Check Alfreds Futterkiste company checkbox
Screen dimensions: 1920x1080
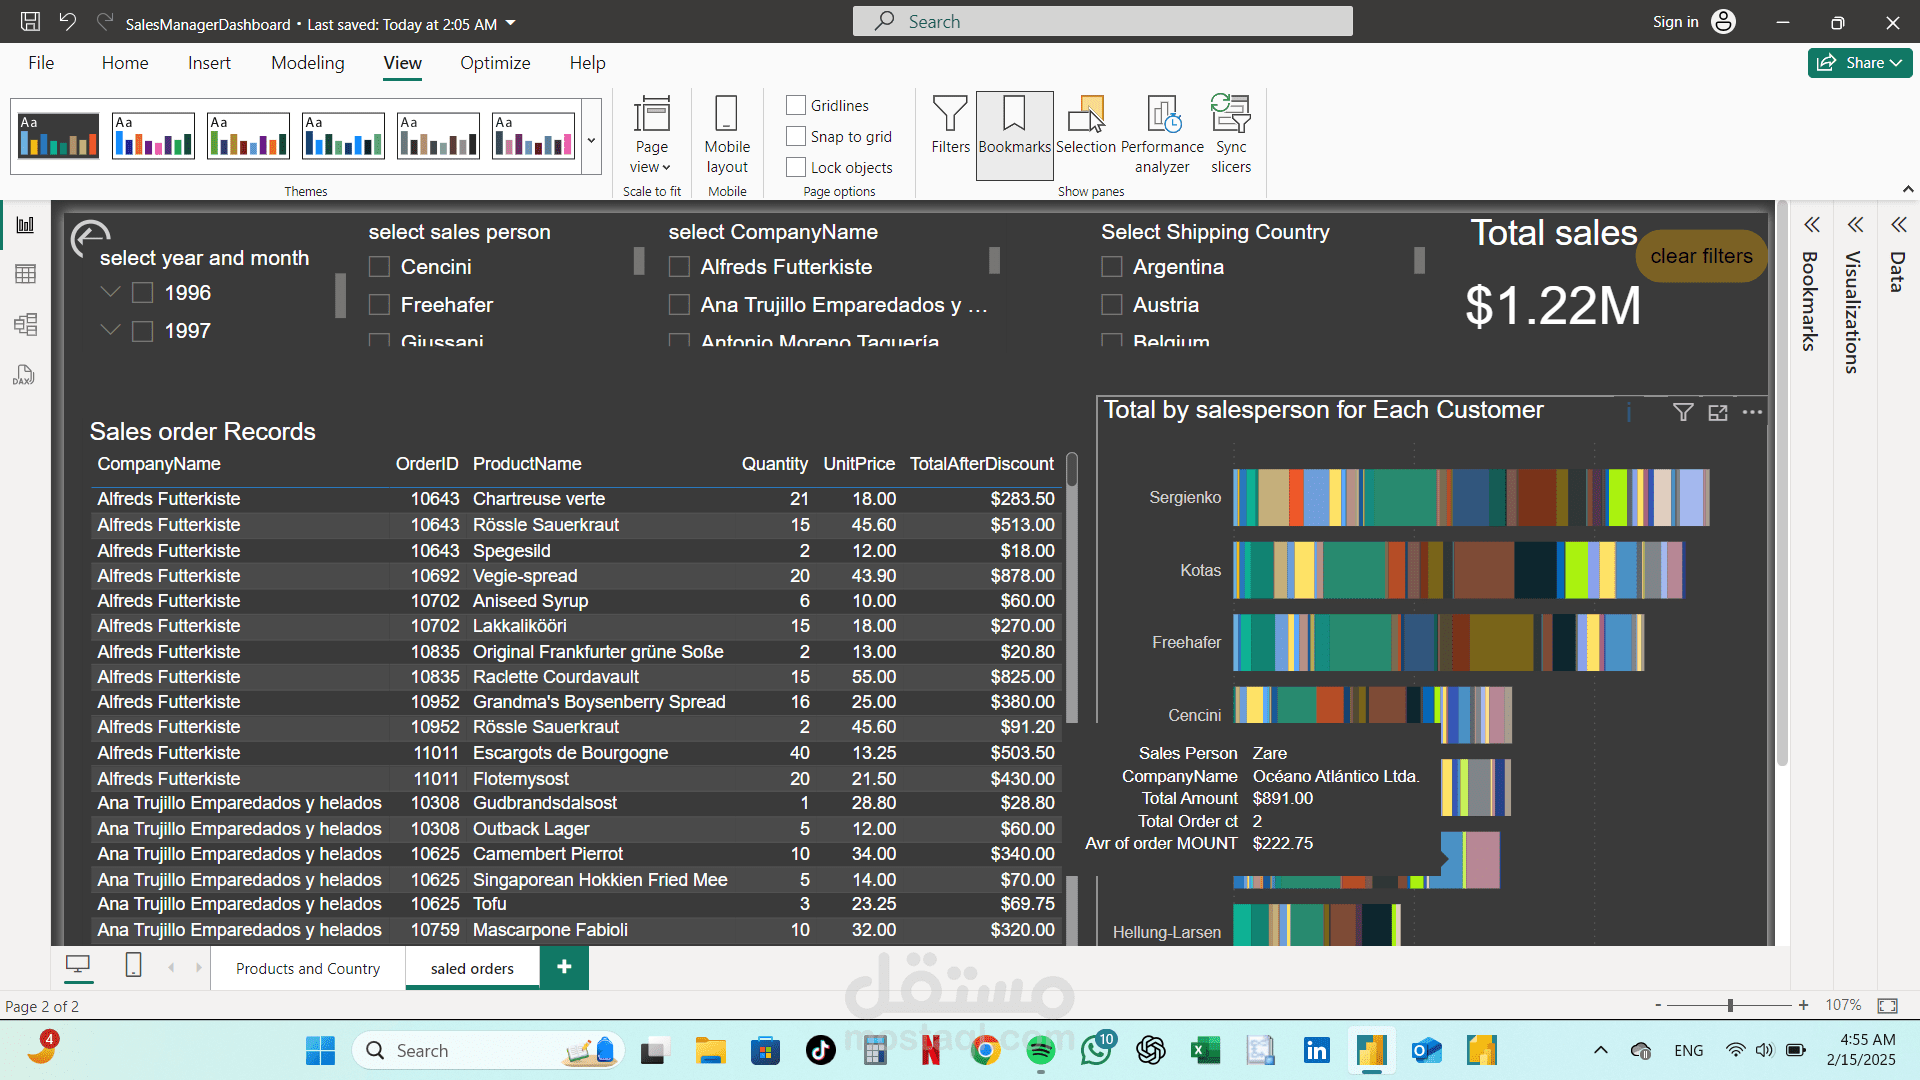pyautogui.click(x=679, y=267)
